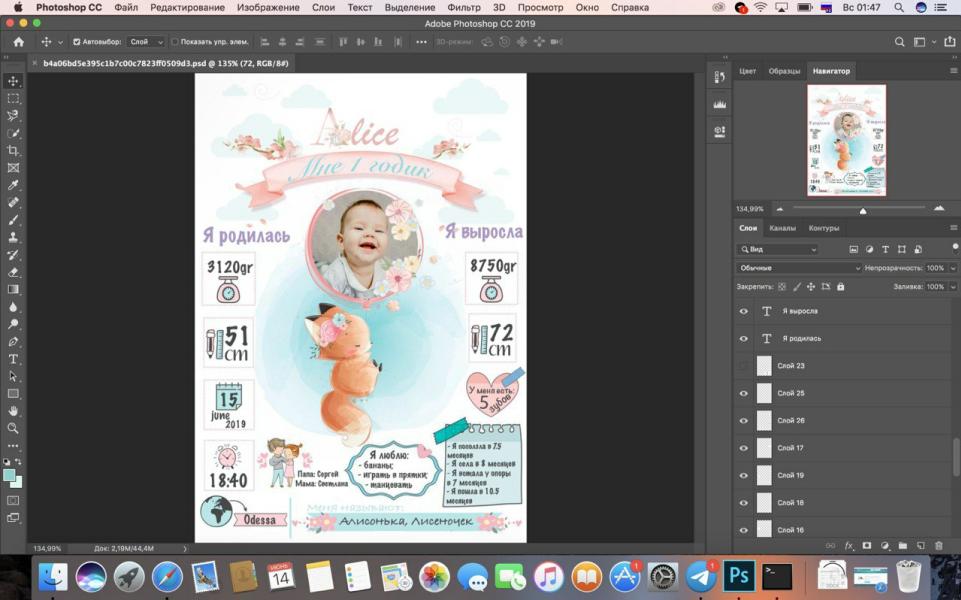Enable the Показать упр. элем. checkbox

175,42
